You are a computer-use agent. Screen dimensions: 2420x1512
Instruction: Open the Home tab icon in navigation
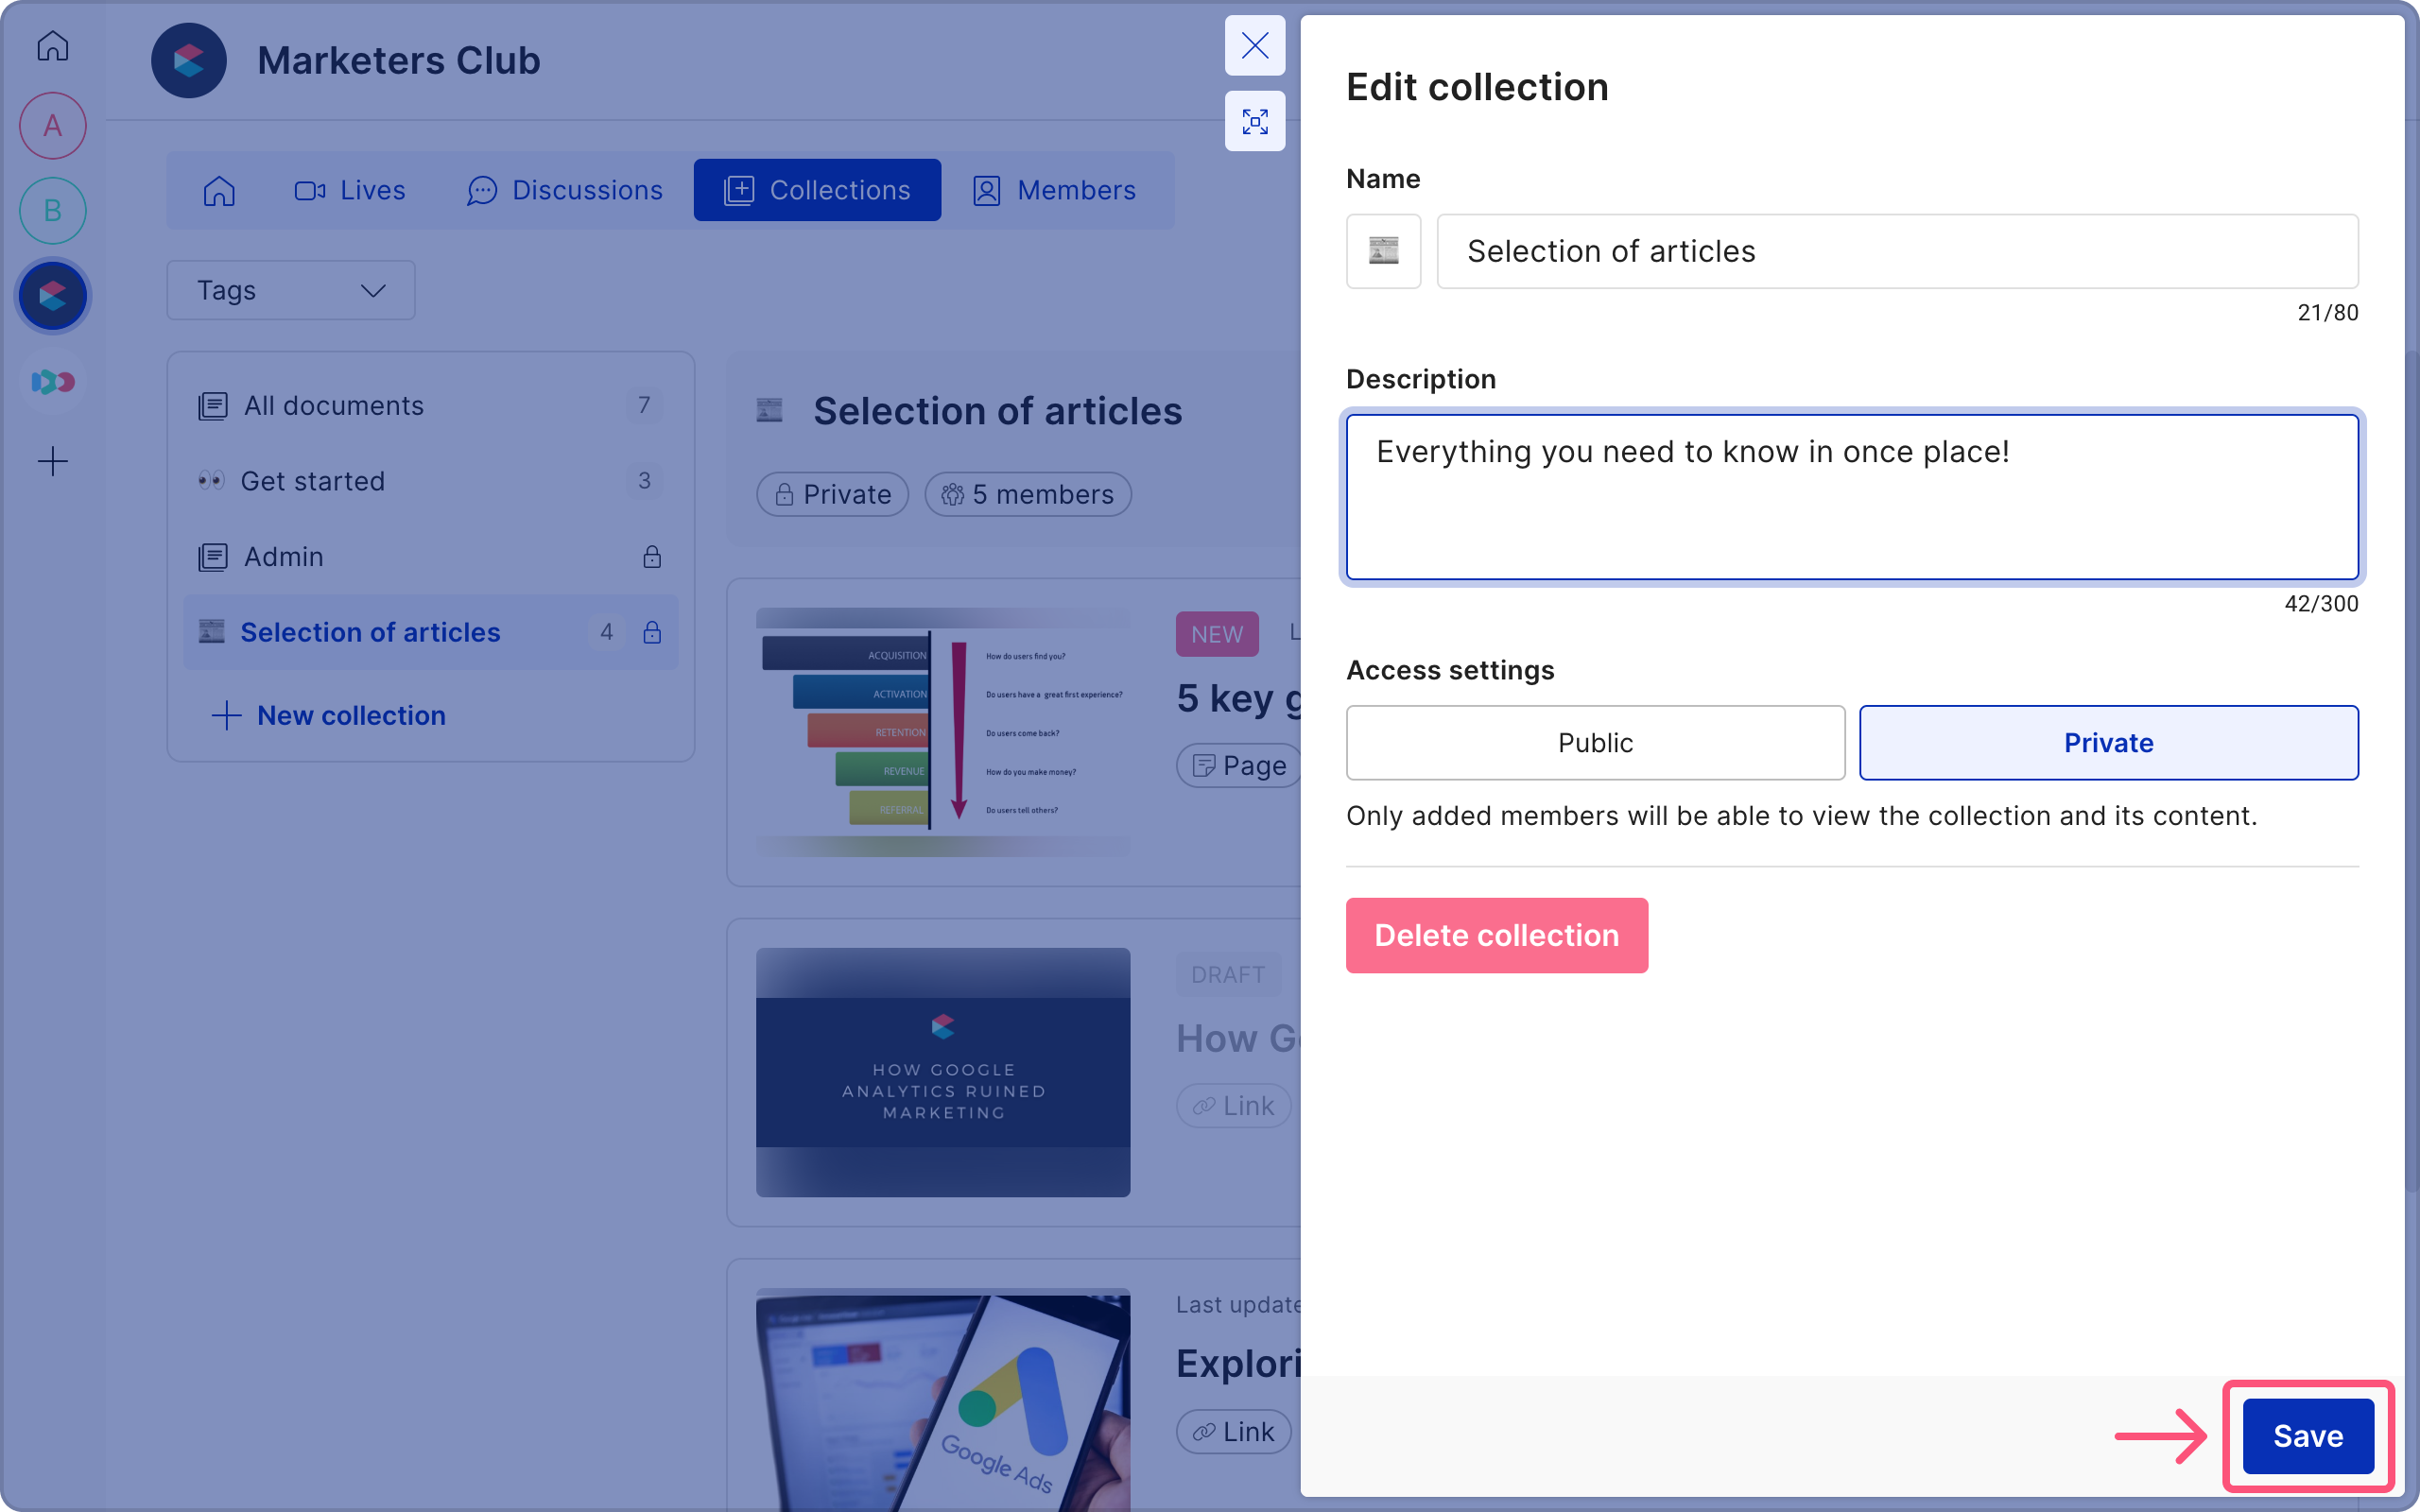[x=219, y=190]
